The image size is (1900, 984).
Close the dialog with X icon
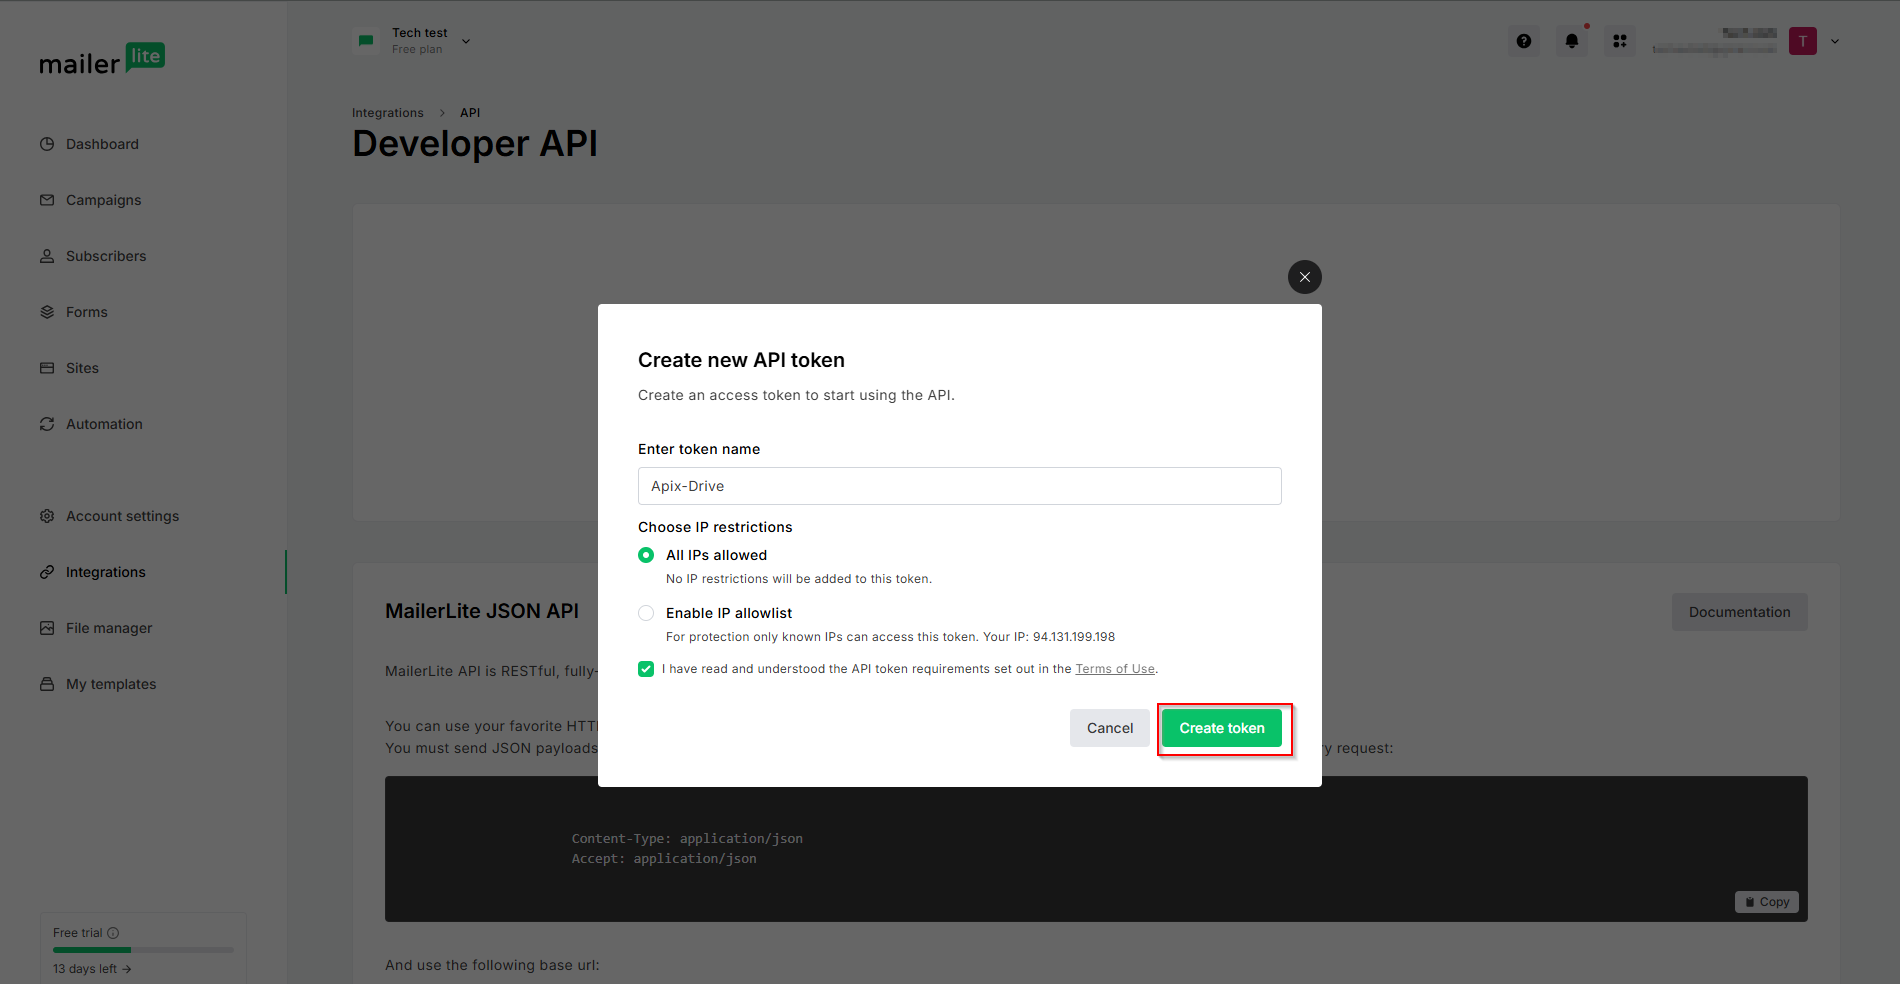coord(1304,277)
